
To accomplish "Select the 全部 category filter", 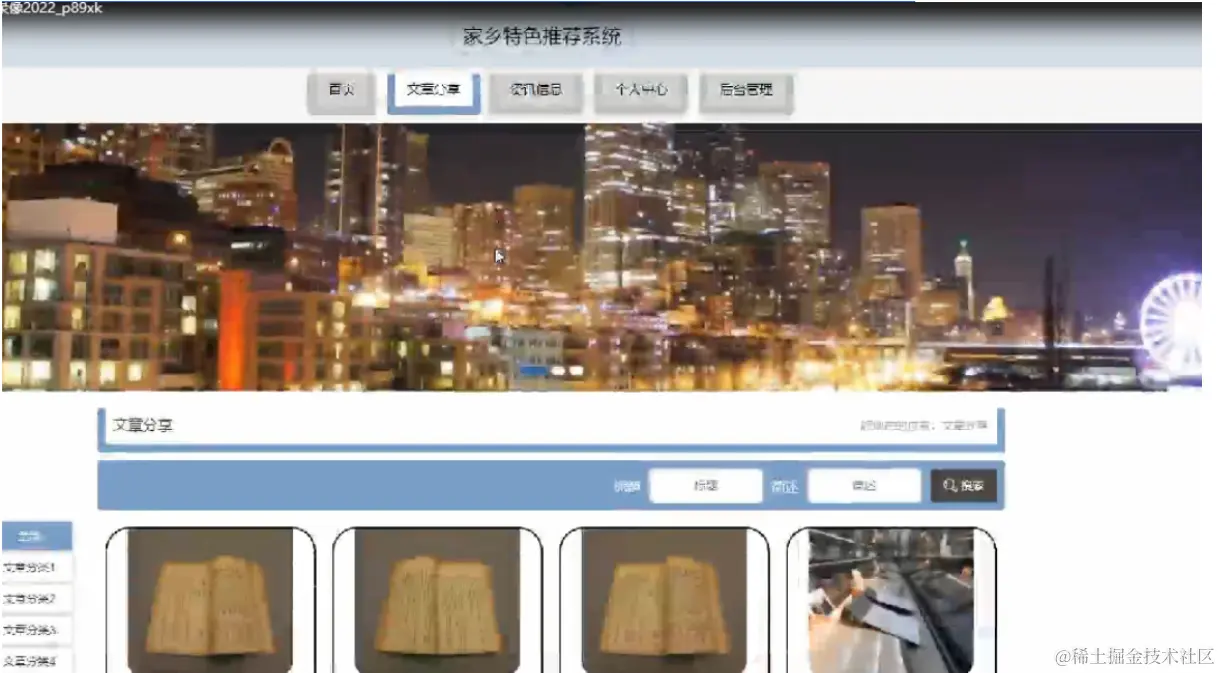I will pos(36,537).
